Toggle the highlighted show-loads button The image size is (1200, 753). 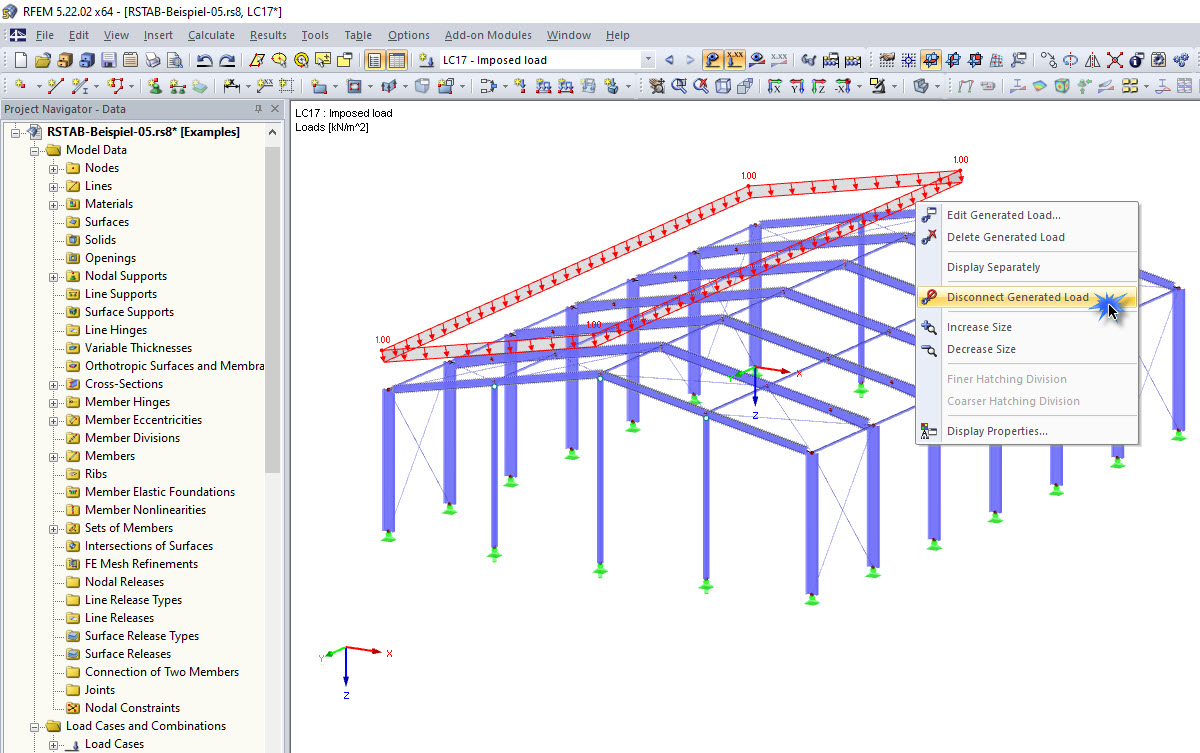[712, 59]
